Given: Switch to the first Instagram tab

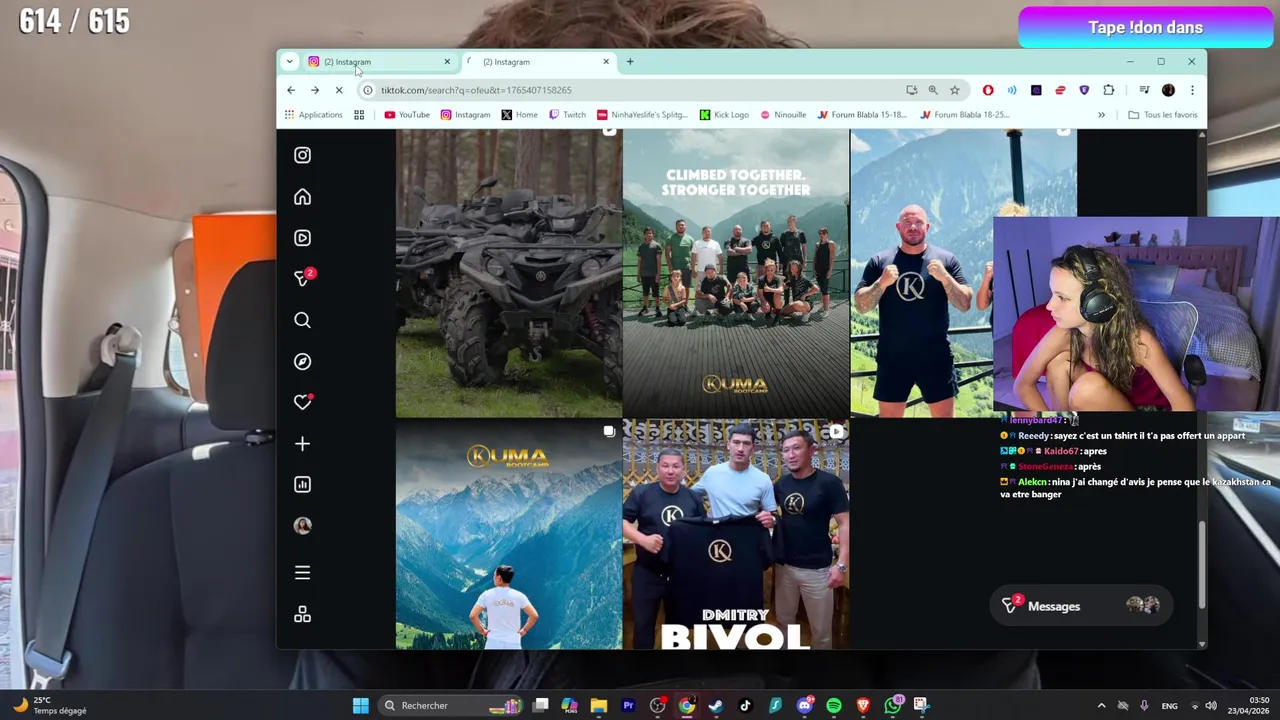Looking at the screenshot, I should (378, 62).
